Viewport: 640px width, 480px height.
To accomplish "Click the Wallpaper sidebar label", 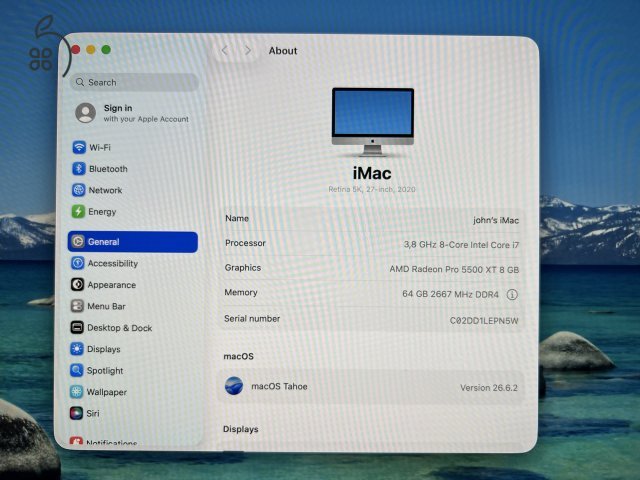I will point(107,392).
